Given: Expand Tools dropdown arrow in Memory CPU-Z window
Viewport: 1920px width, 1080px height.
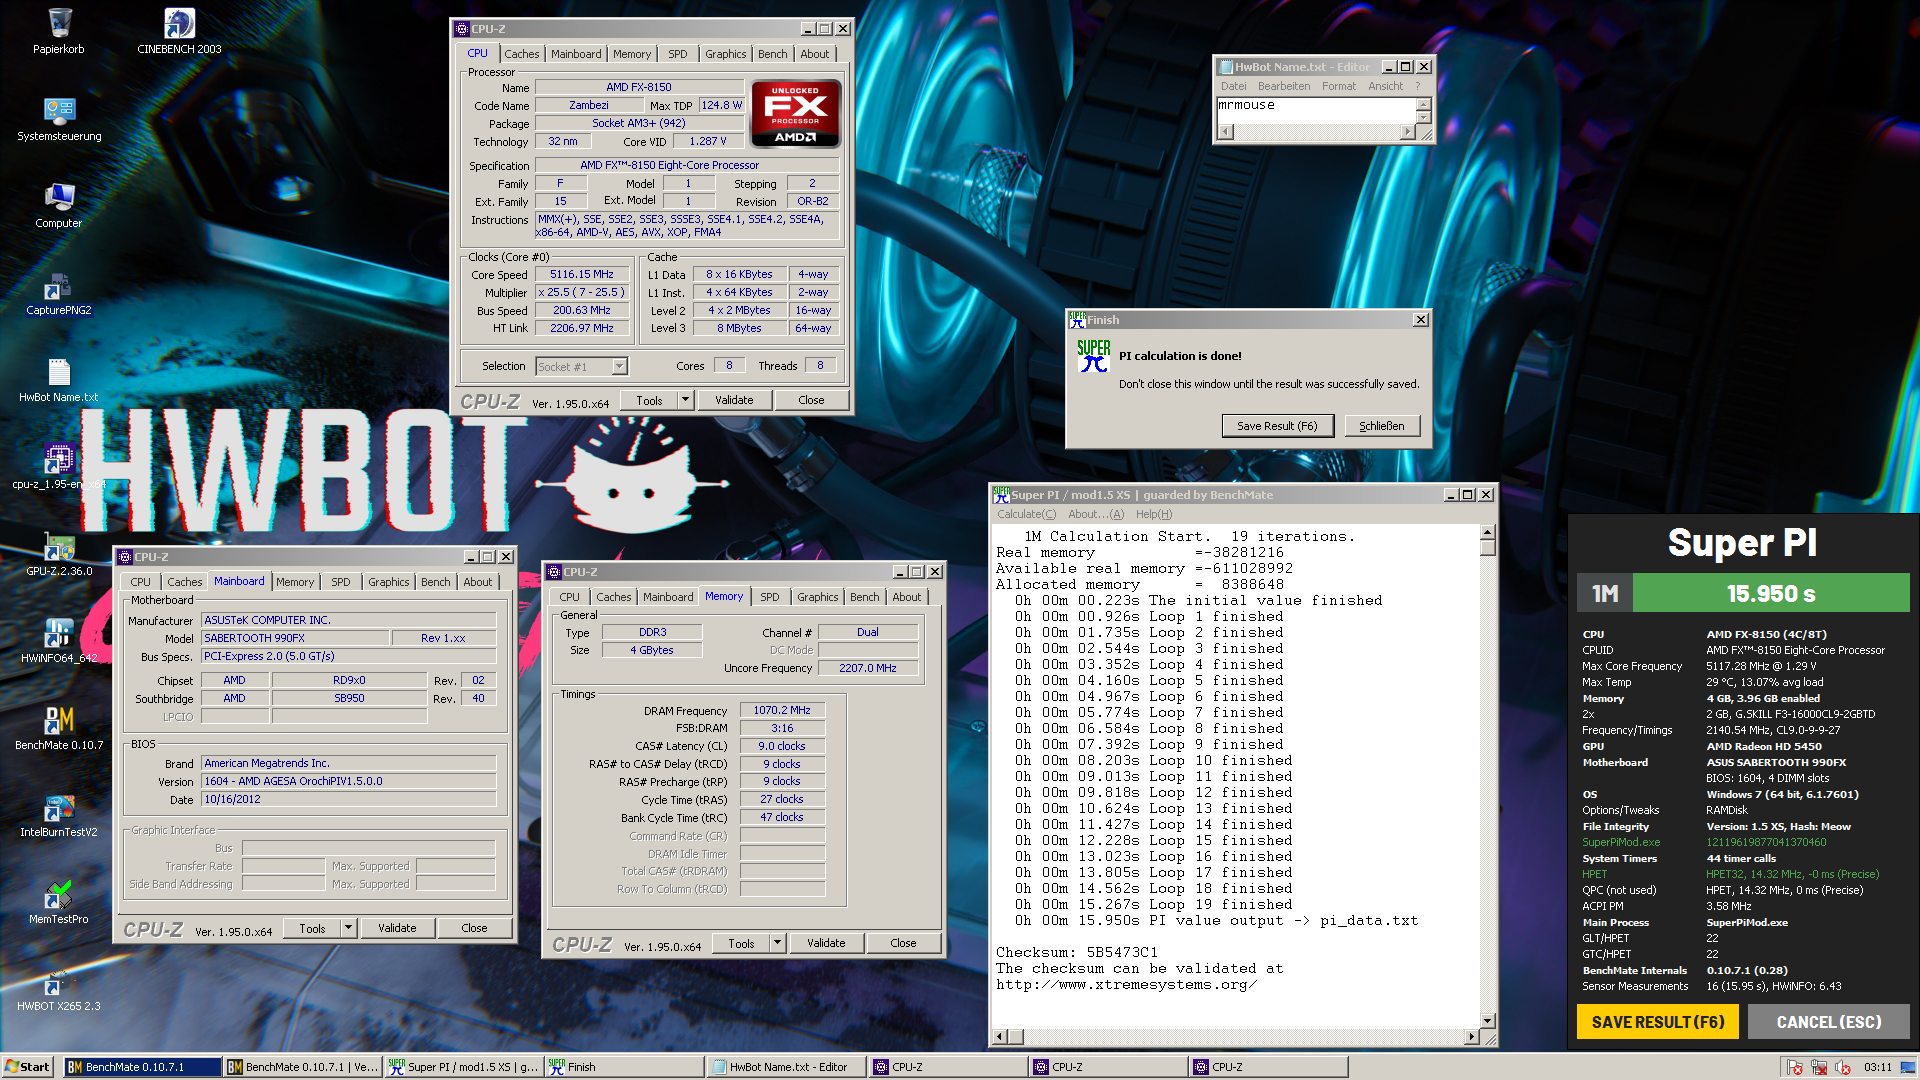Looking at the screenshot, I should click(x=778, y=943).
